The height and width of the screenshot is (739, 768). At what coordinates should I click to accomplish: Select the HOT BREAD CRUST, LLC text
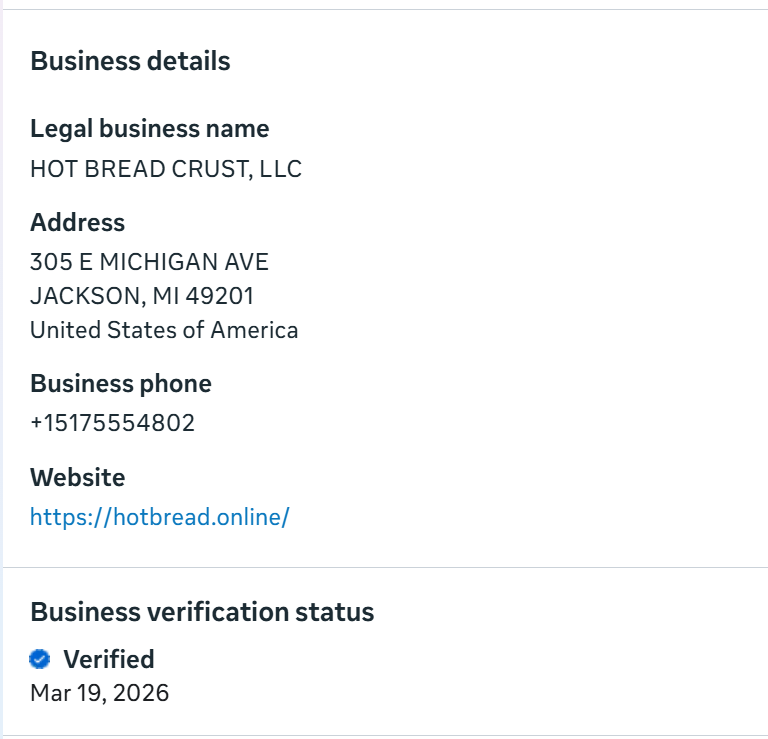pos(165,169)
